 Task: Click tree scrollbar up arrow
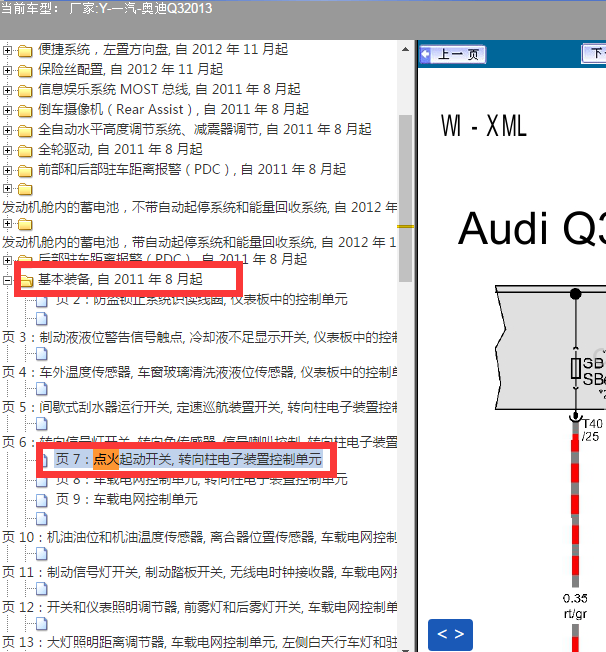406,49
